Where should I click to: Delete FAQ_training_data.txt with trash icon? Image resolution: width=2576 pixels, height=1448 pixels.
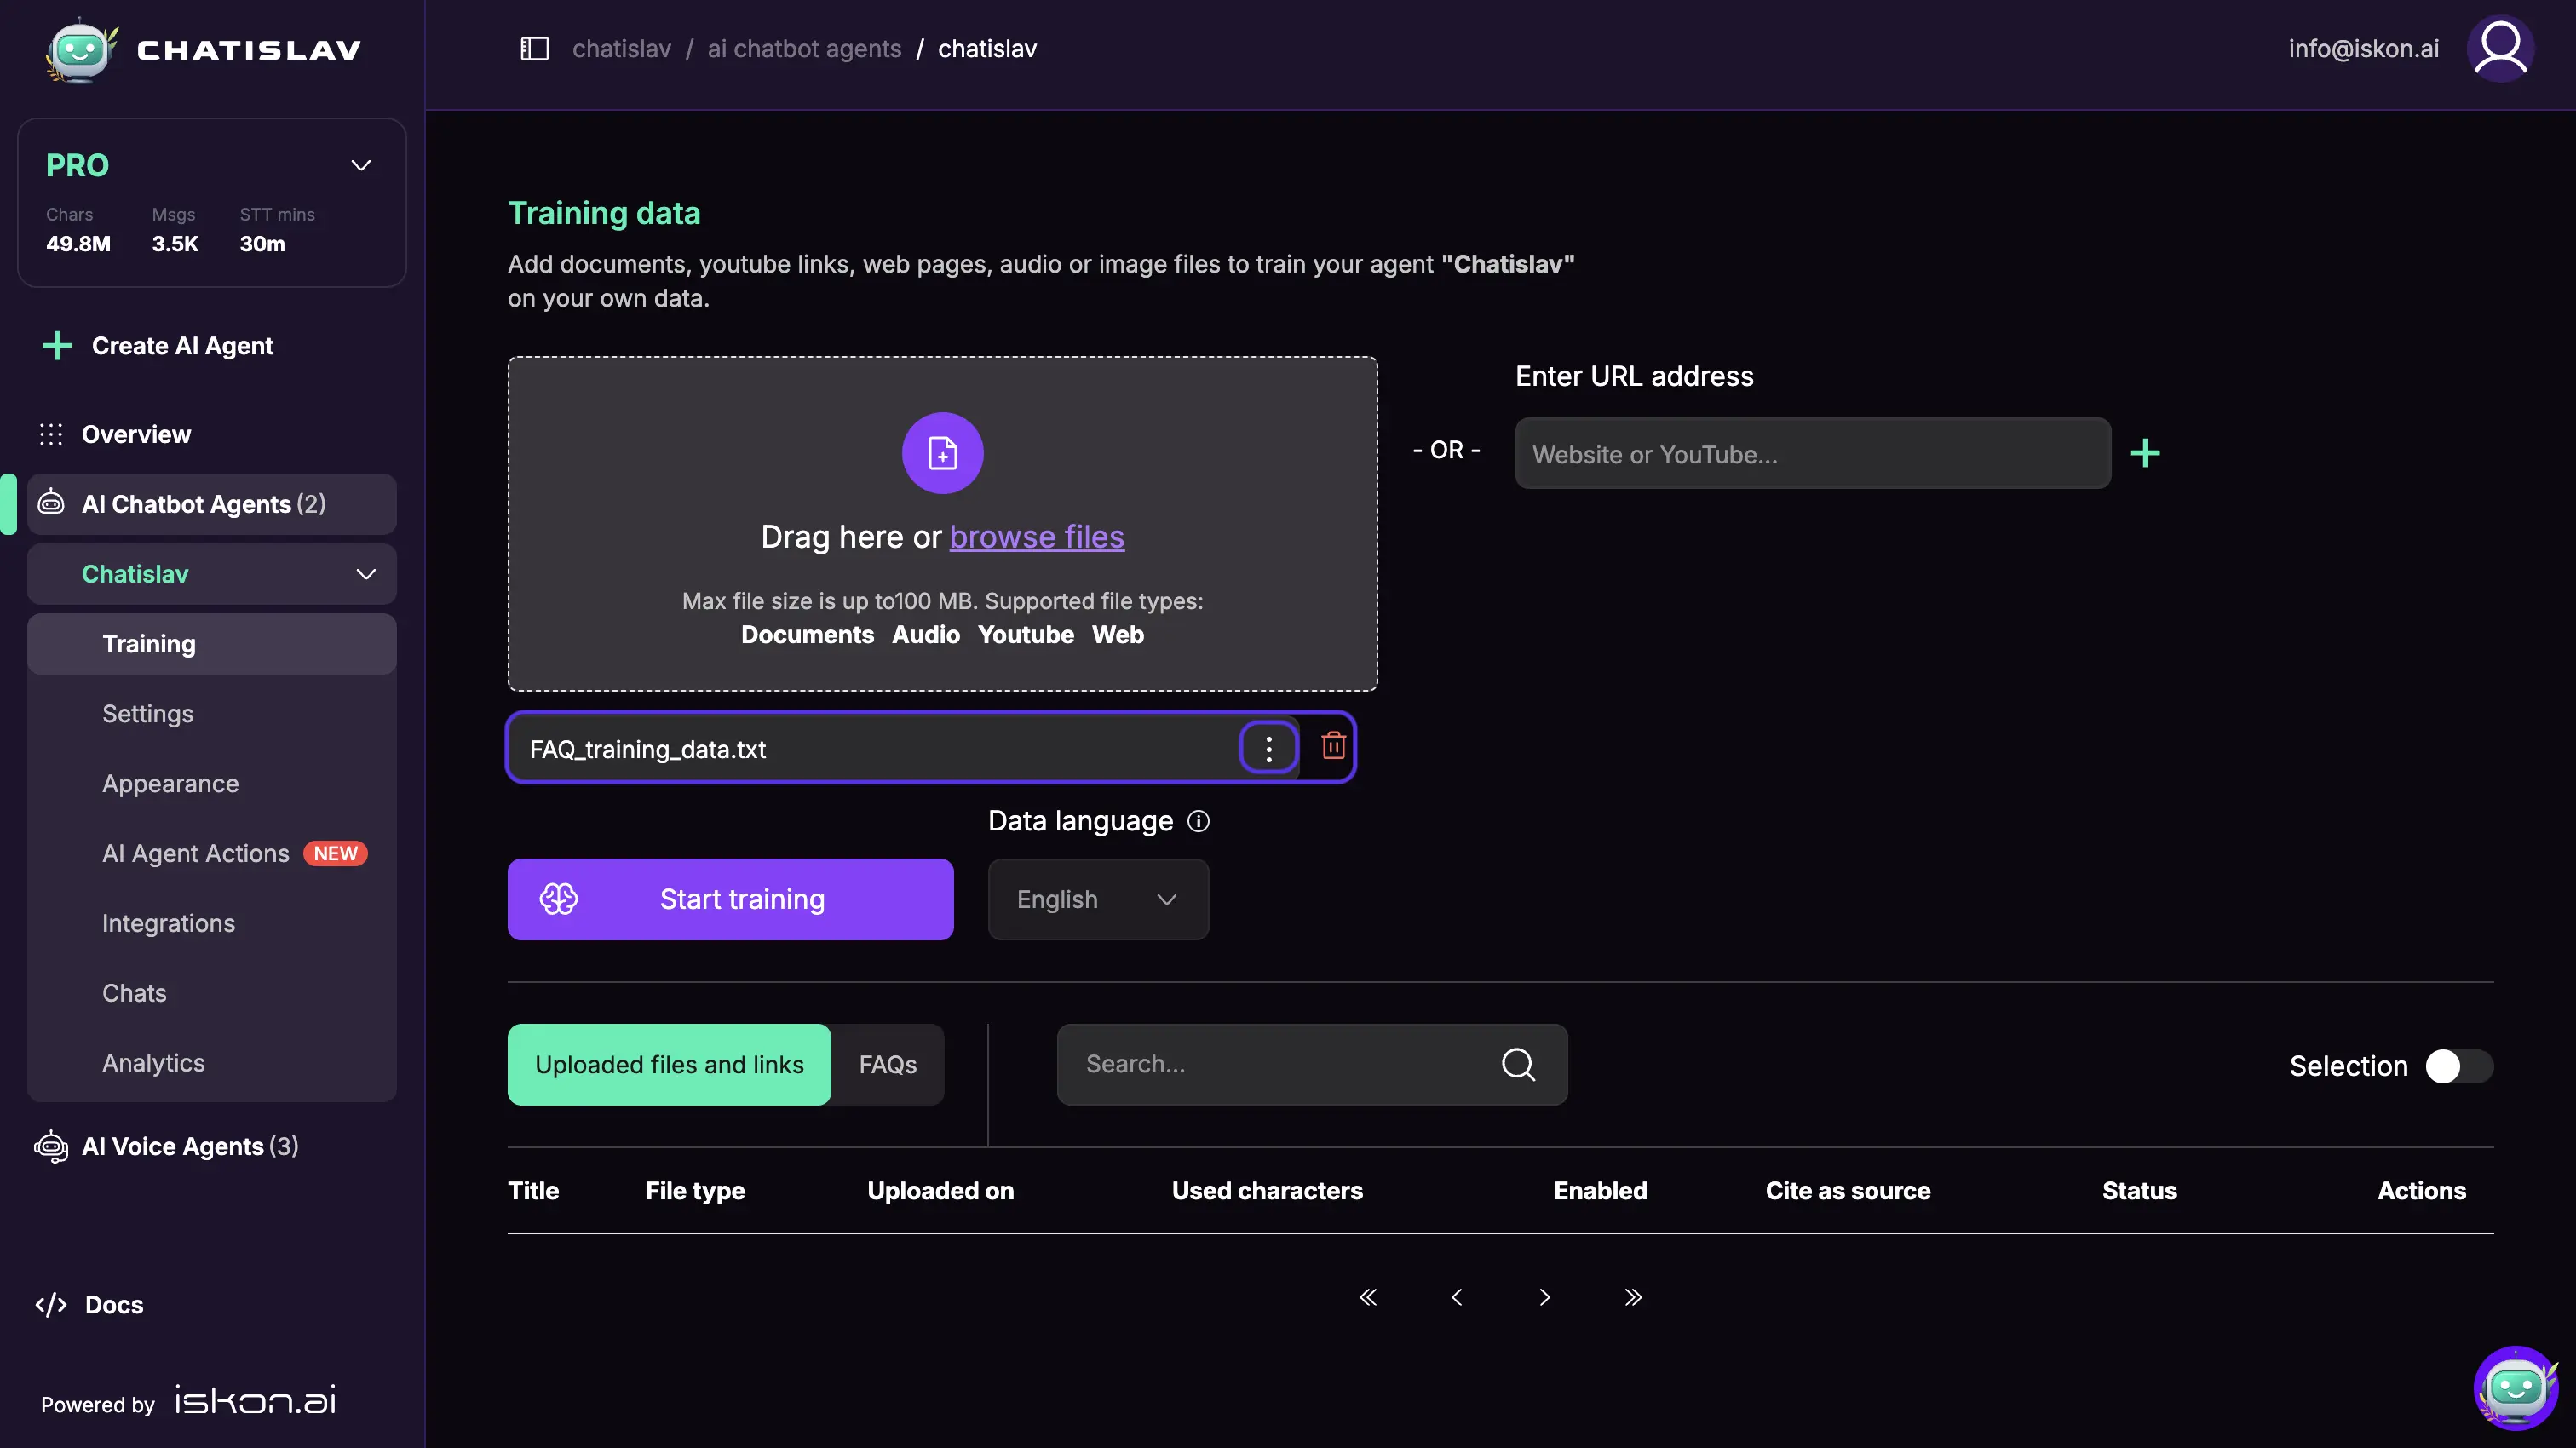click(x=1333, y=745)
